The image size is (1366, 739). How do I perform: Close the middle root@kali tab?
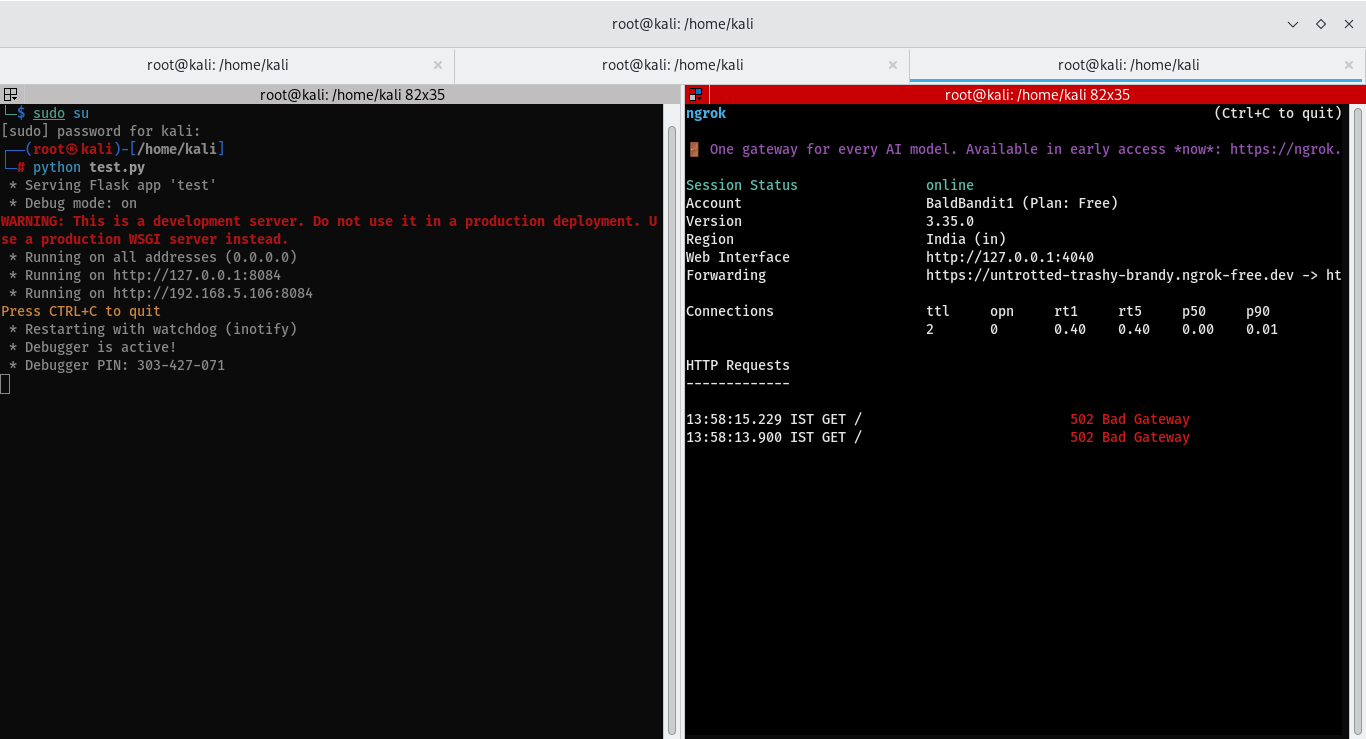click(x=893, y=65)
